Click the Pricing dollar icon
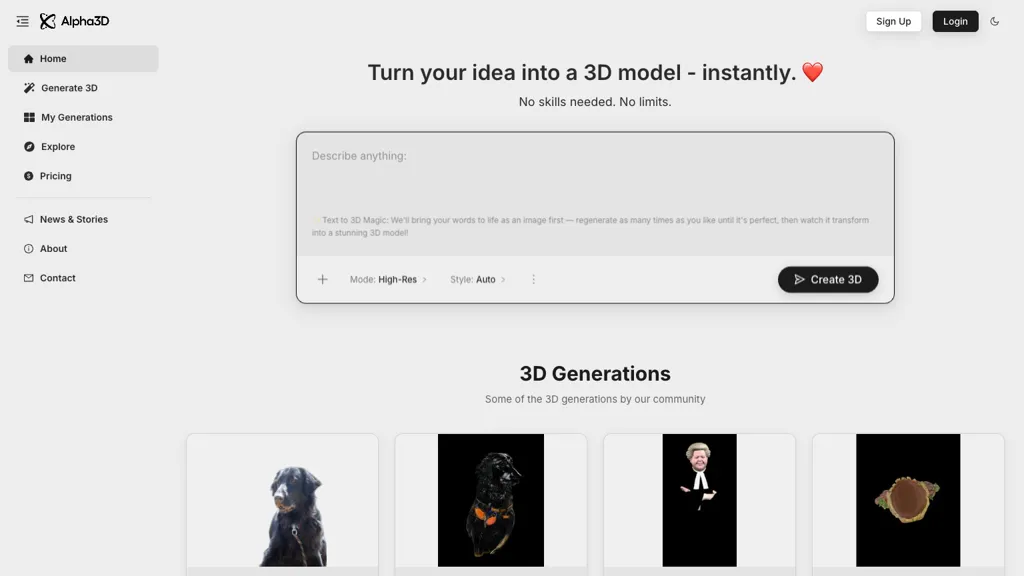Image resolution: width=1024 pixels, height=576 pixels. pos(29,176)
